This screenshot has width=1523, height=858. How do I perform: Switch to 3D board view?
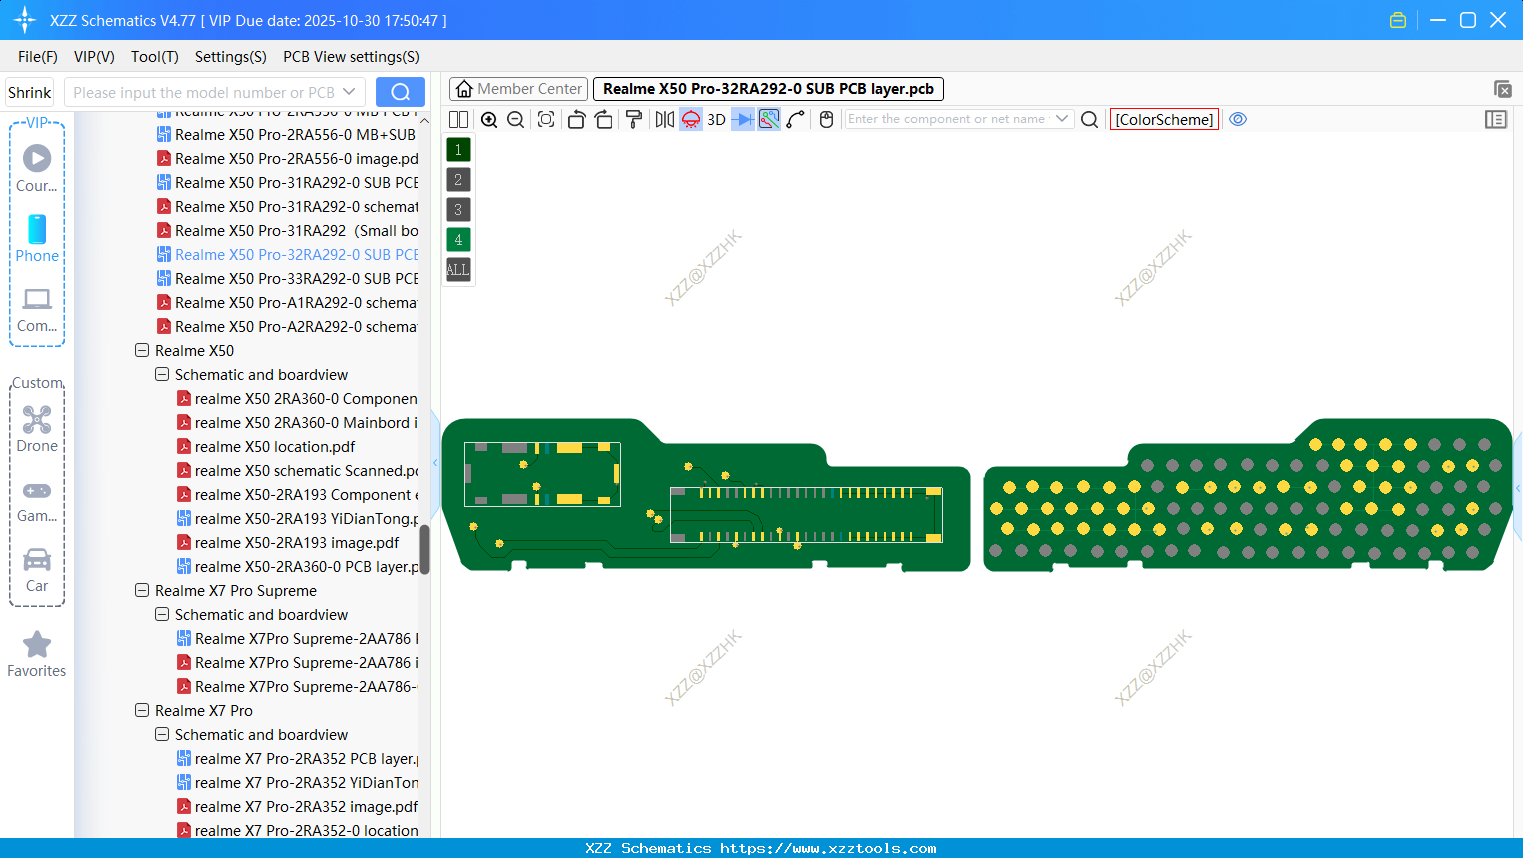(716, 119)
